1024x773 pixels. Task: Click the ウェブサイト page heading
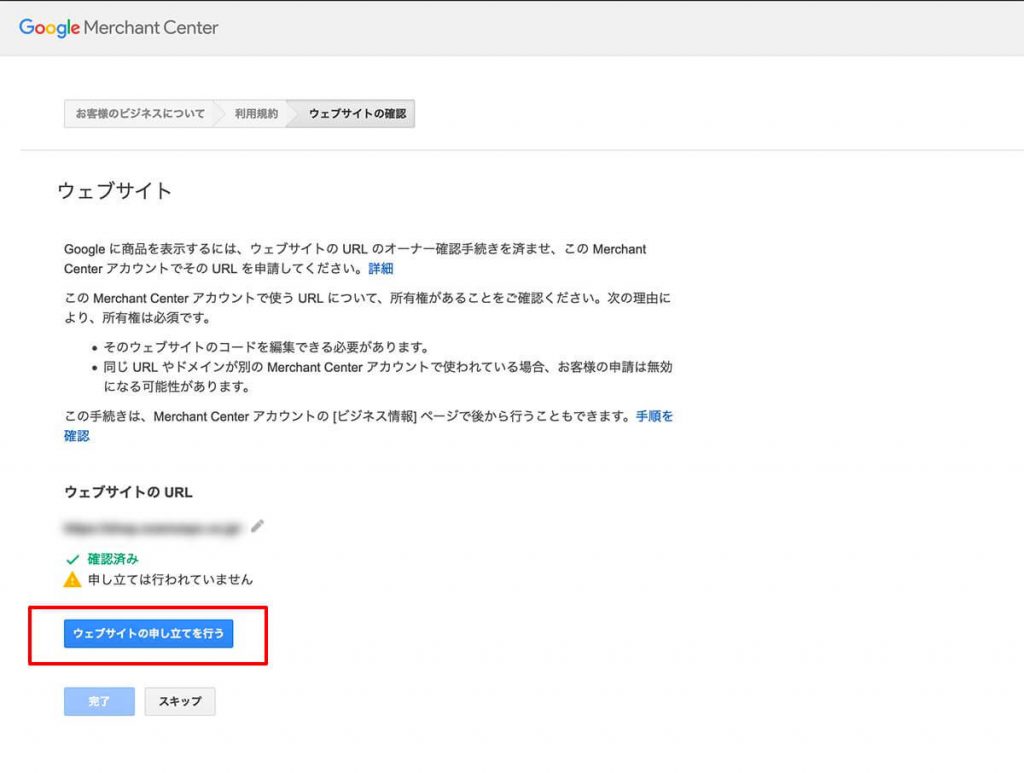(x=114, y=191)
